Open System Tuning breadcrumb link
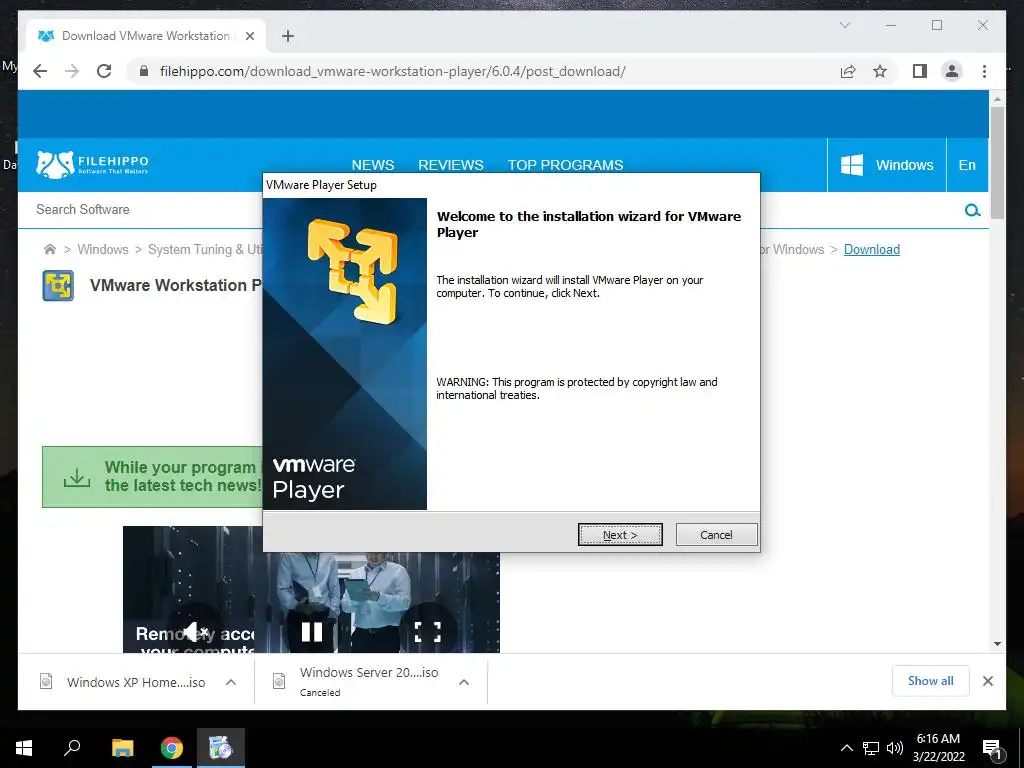The height and width of the screenshot is (768, 1024). click(x=205, y=249)
